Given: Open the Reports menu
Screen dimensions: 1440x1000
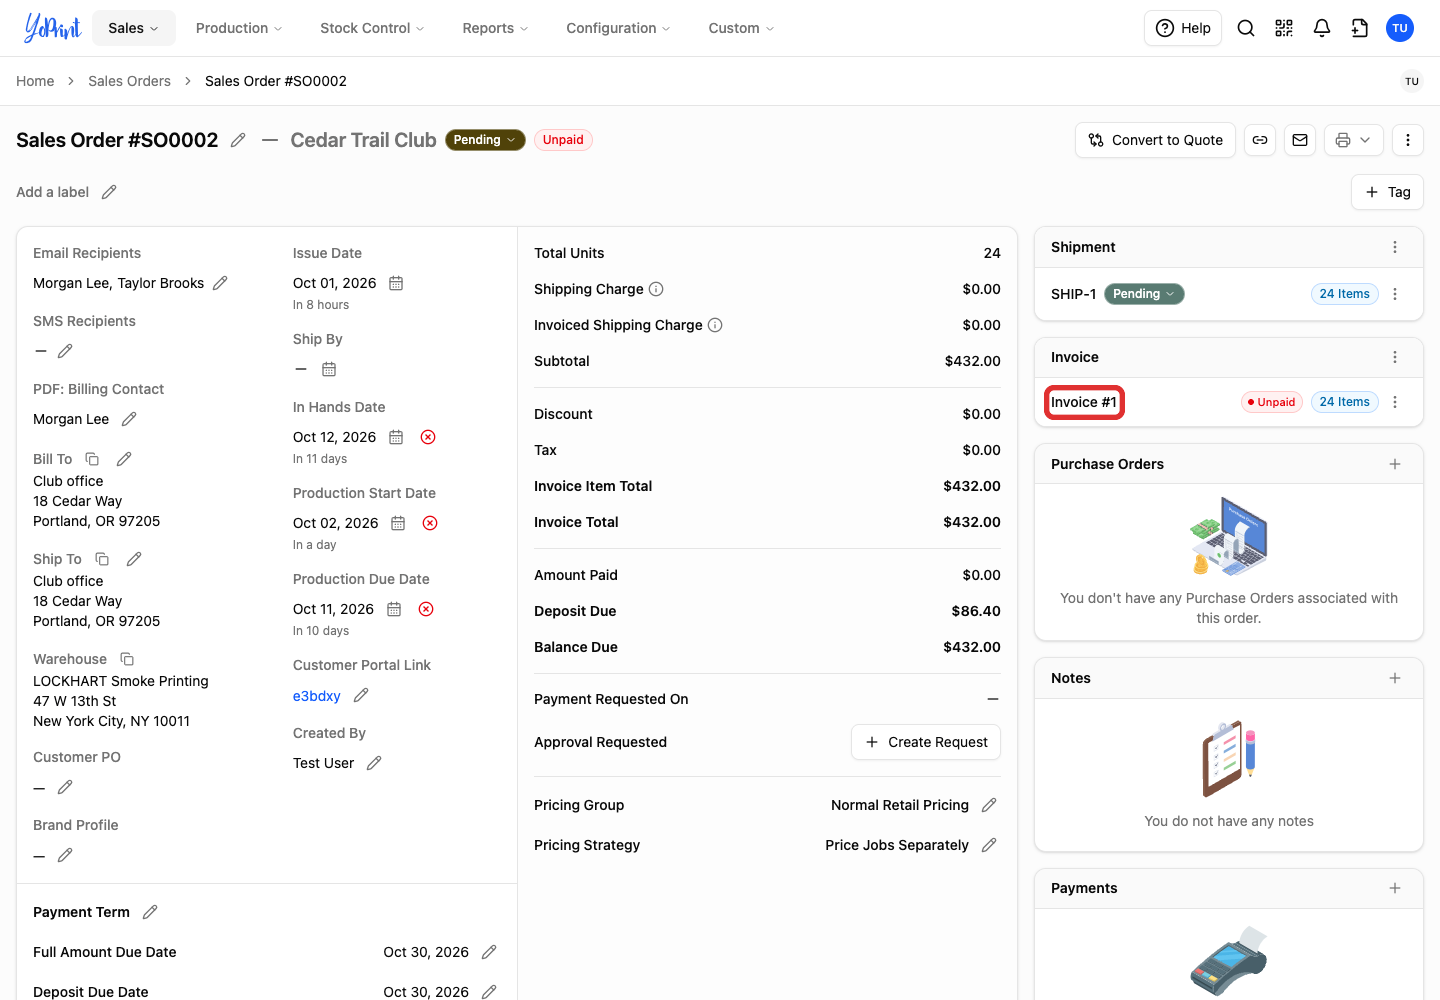Looking at the screenshot, I should tap(495, 28).
